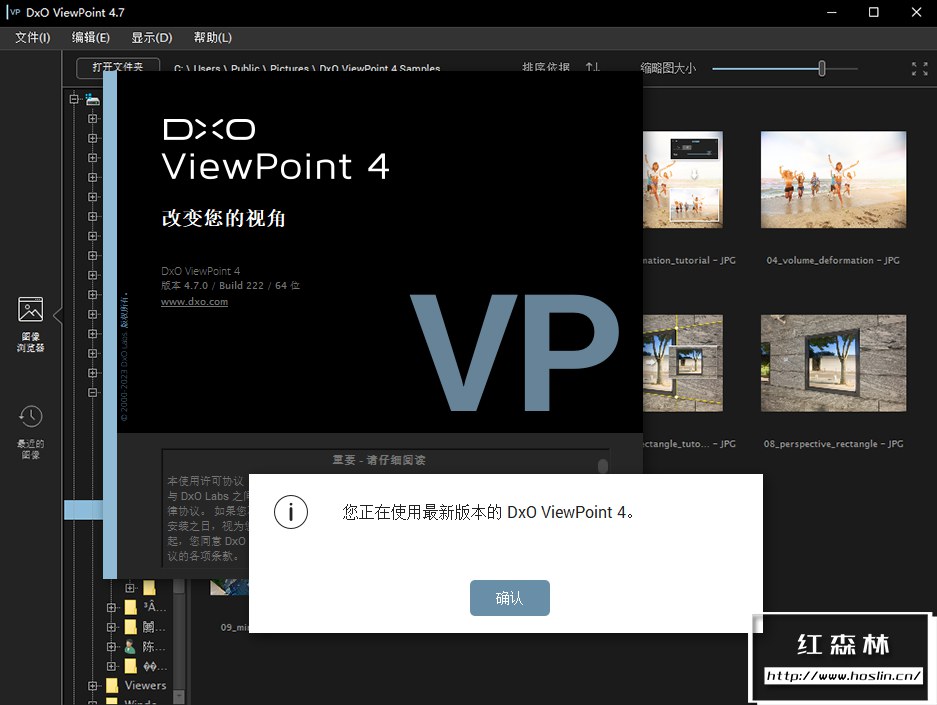Viewport: 937px width, 705px height.
Task: Maximize the DxO ViewPoint window
Action: (874, 13)
